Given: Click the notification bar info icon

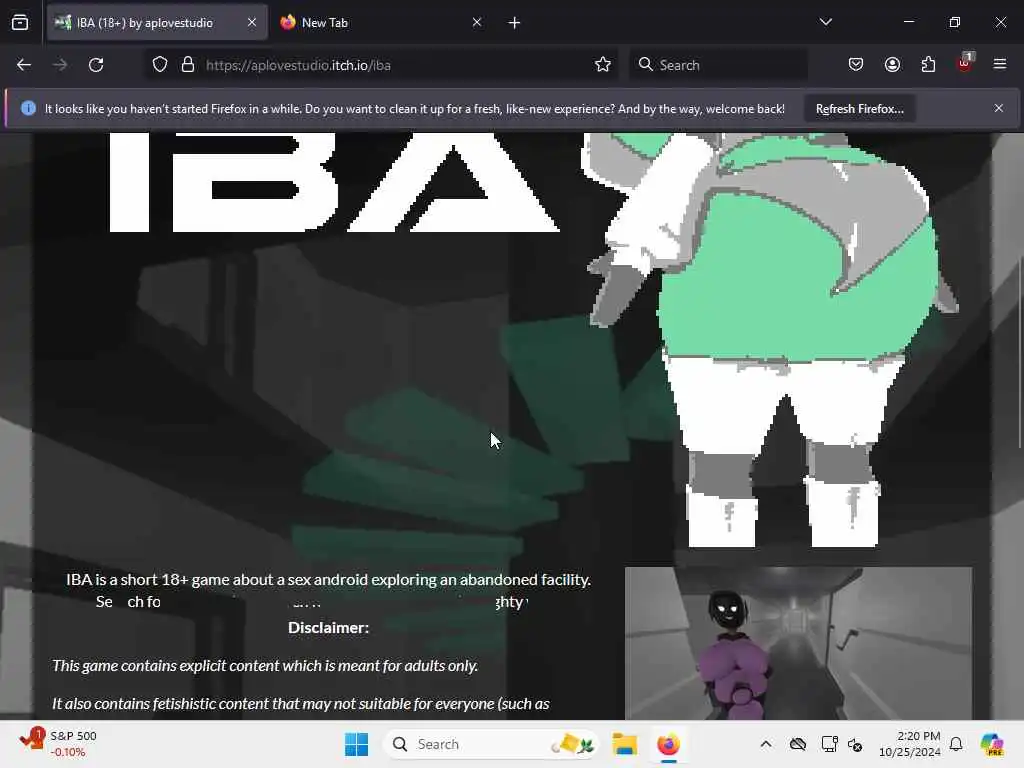Looking at the screenshot, I should (x=28, y=108).
